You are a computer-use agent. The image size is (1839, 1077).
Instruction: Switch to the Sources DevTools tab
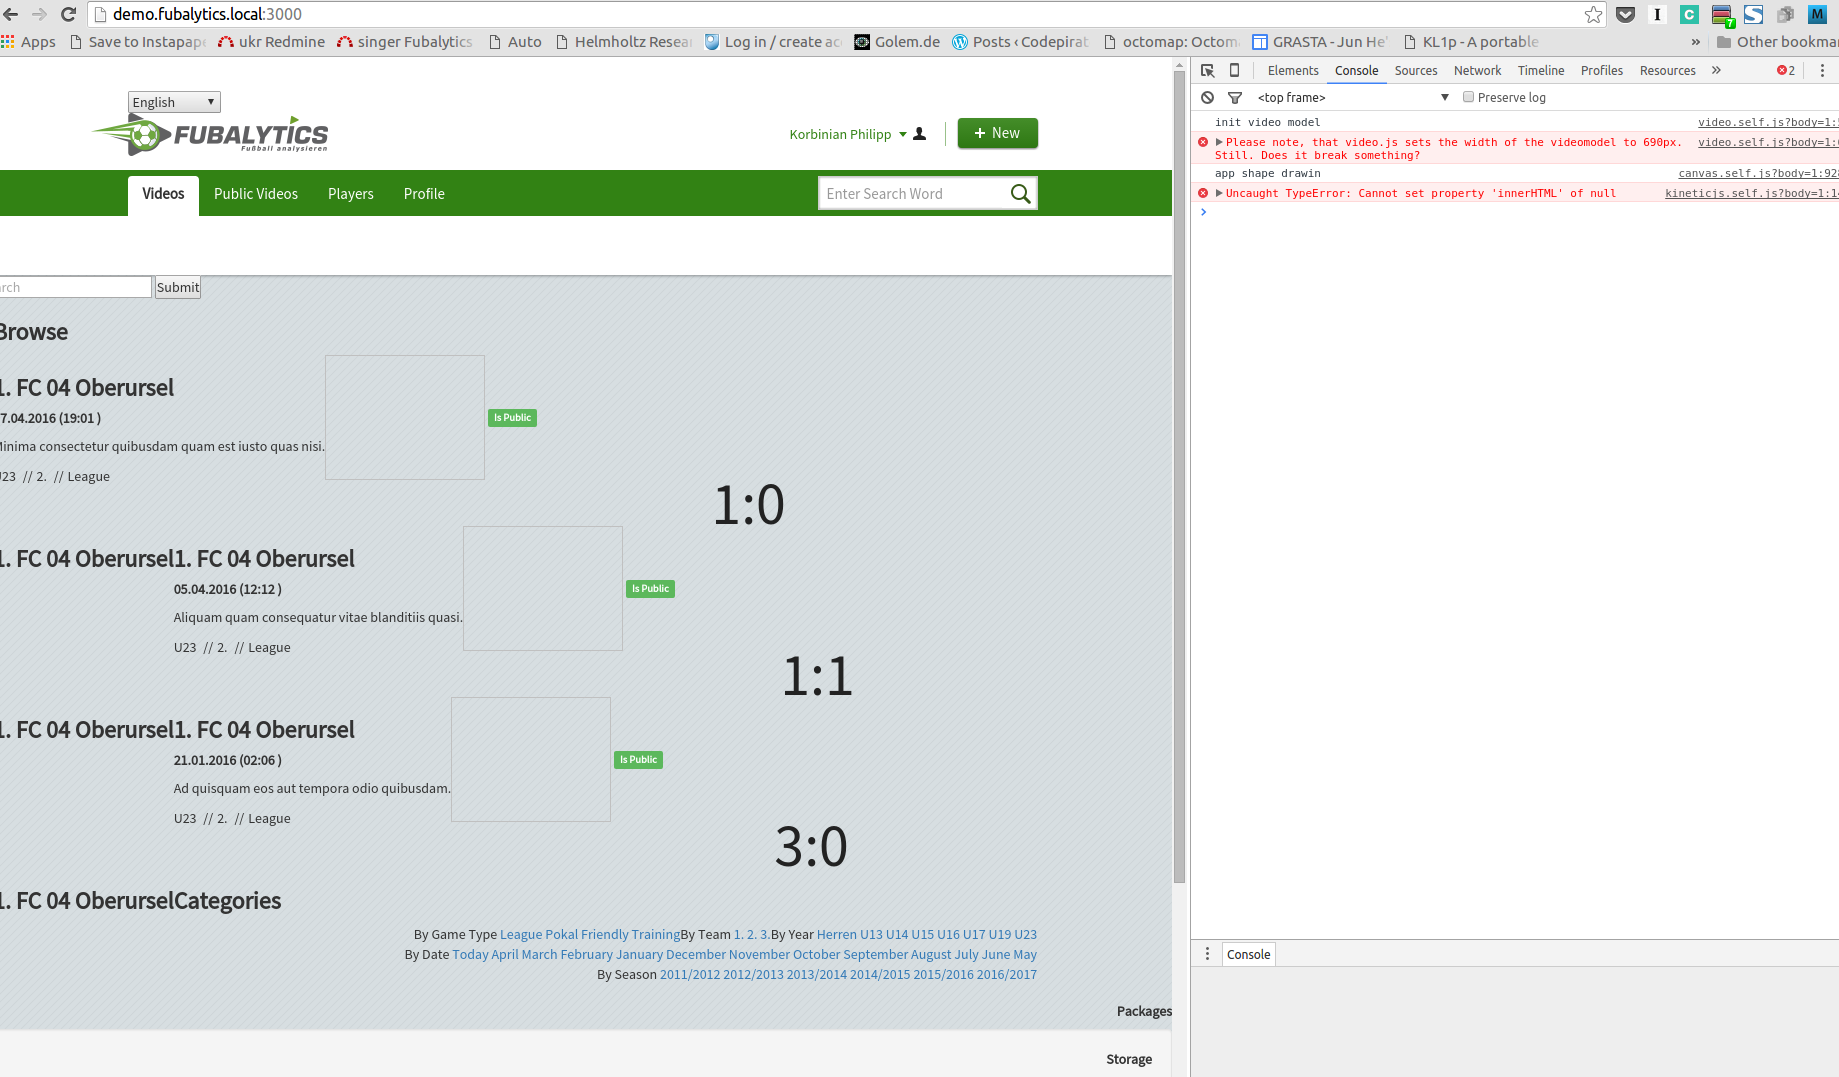1416,70
